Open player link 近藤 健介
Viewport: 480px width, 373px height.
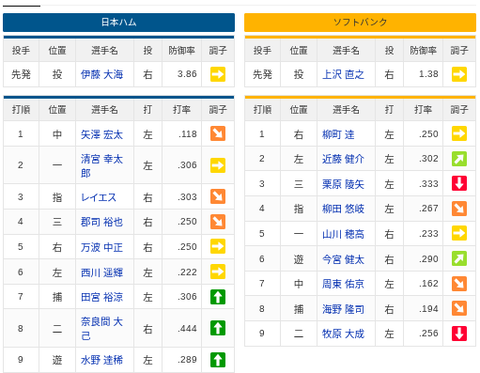pos(343,159)
